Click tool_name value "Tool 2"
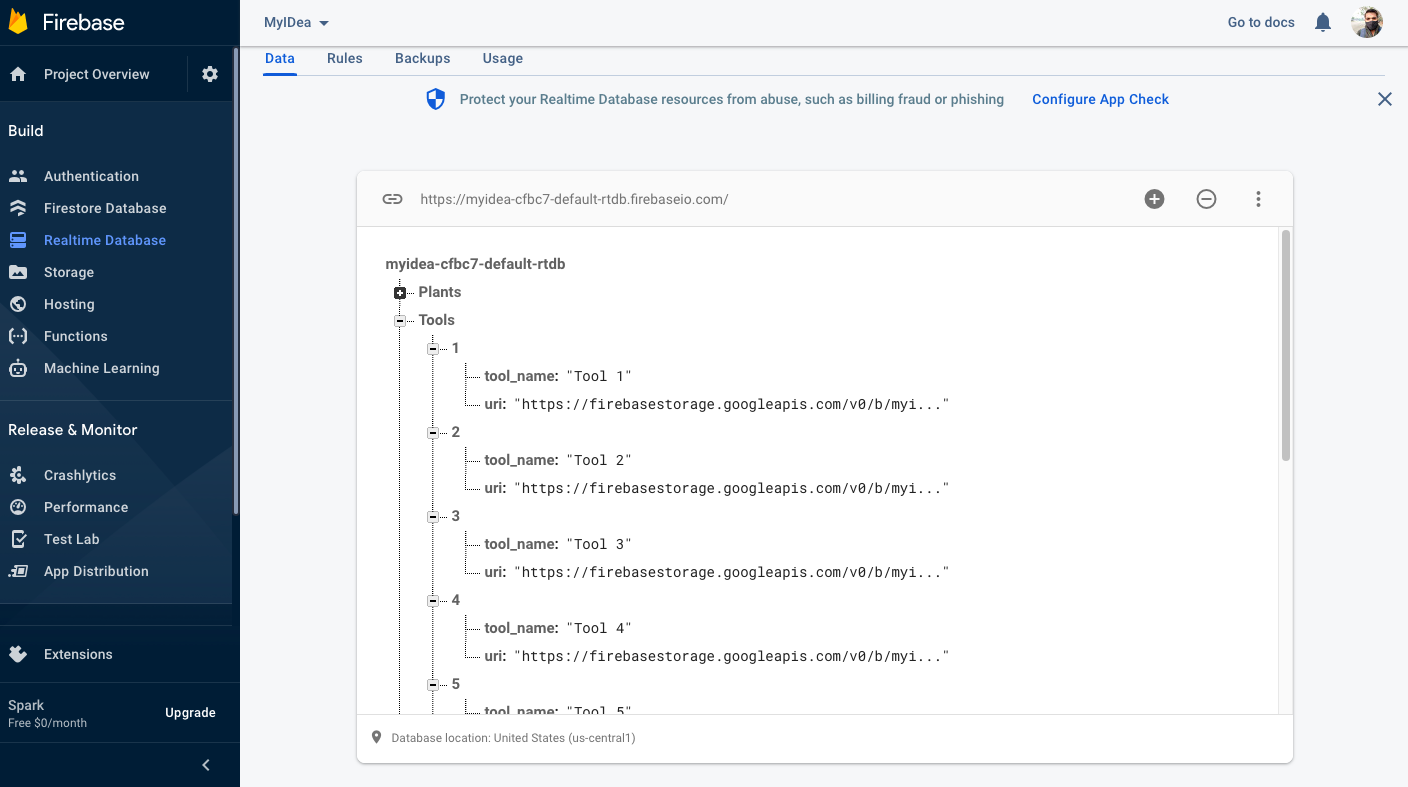Viewport: 1408px width, 787px height. (600, 460)
